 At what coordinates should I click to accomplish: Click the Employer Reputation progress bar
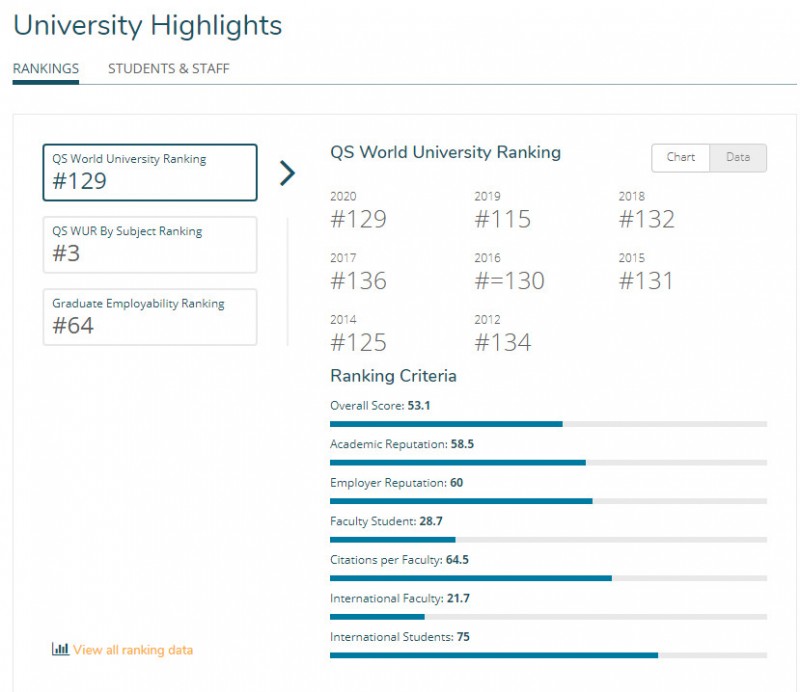click(548, 501)
